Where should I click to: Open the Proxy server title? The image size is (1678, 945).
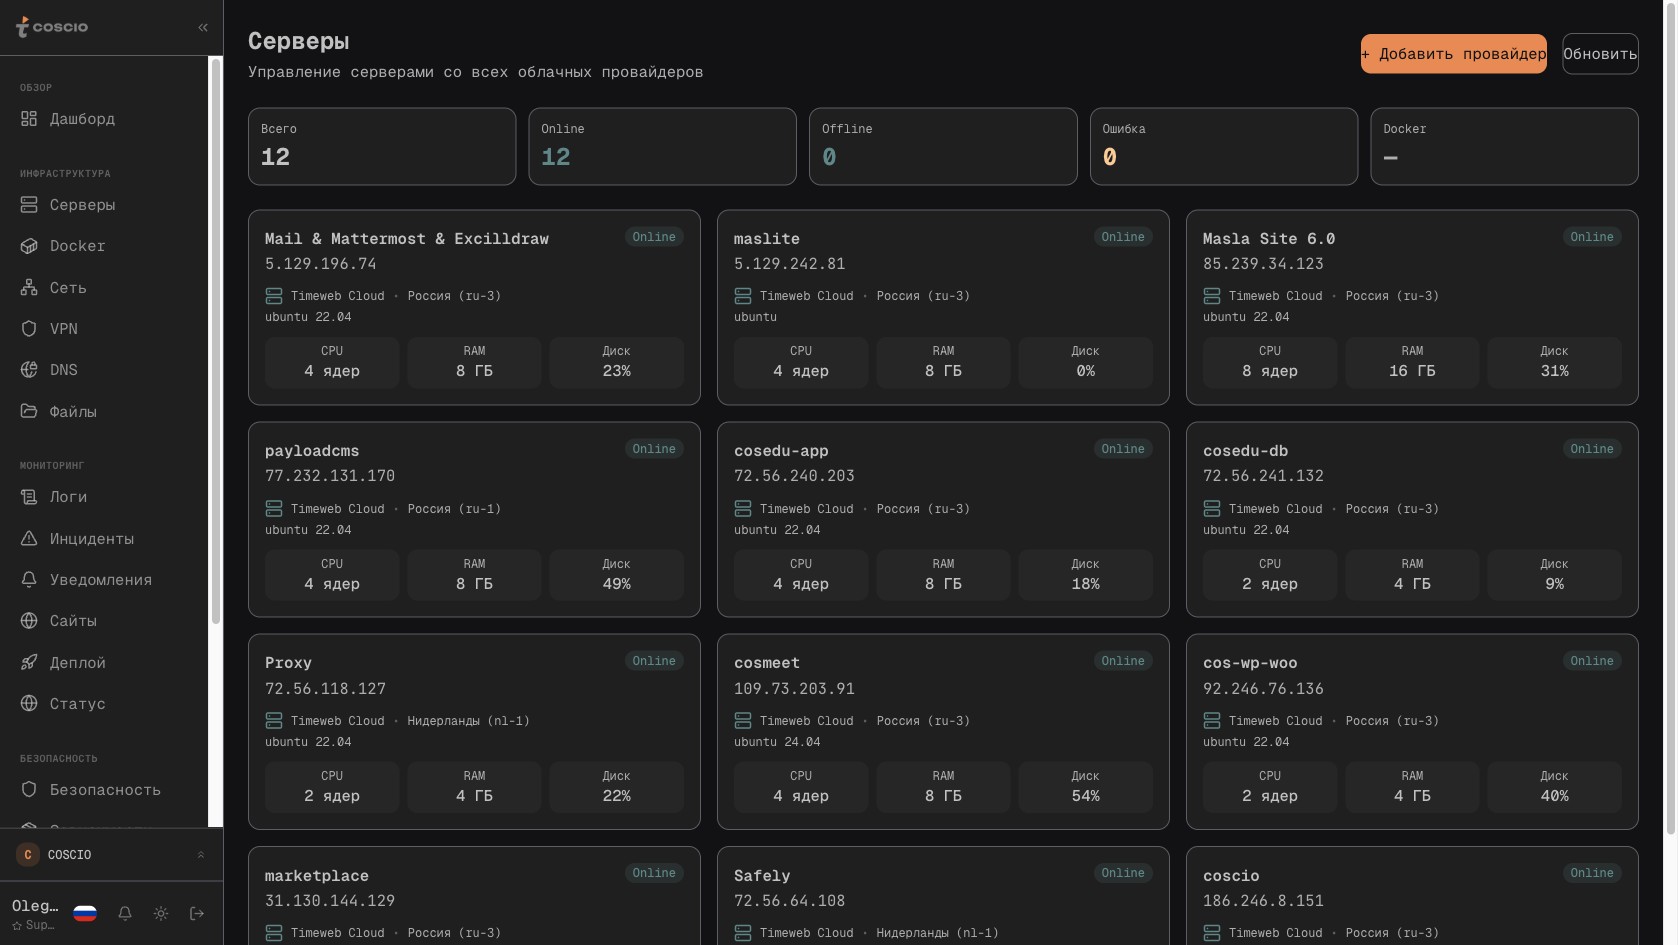click(x=288, y=663)
